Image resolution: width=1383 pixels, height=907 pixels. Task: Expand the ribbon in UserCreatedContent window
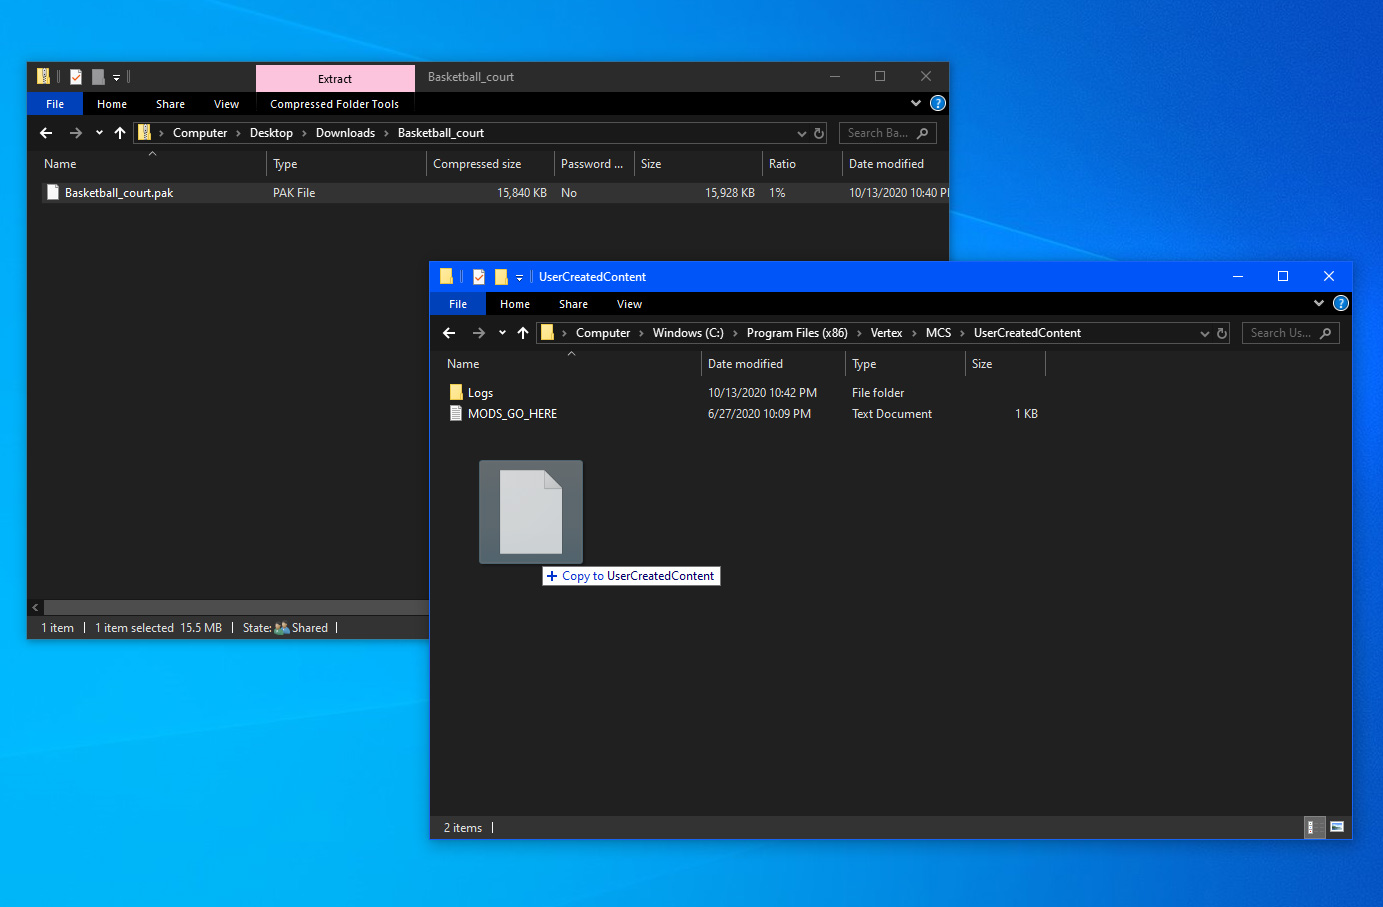1319,304
